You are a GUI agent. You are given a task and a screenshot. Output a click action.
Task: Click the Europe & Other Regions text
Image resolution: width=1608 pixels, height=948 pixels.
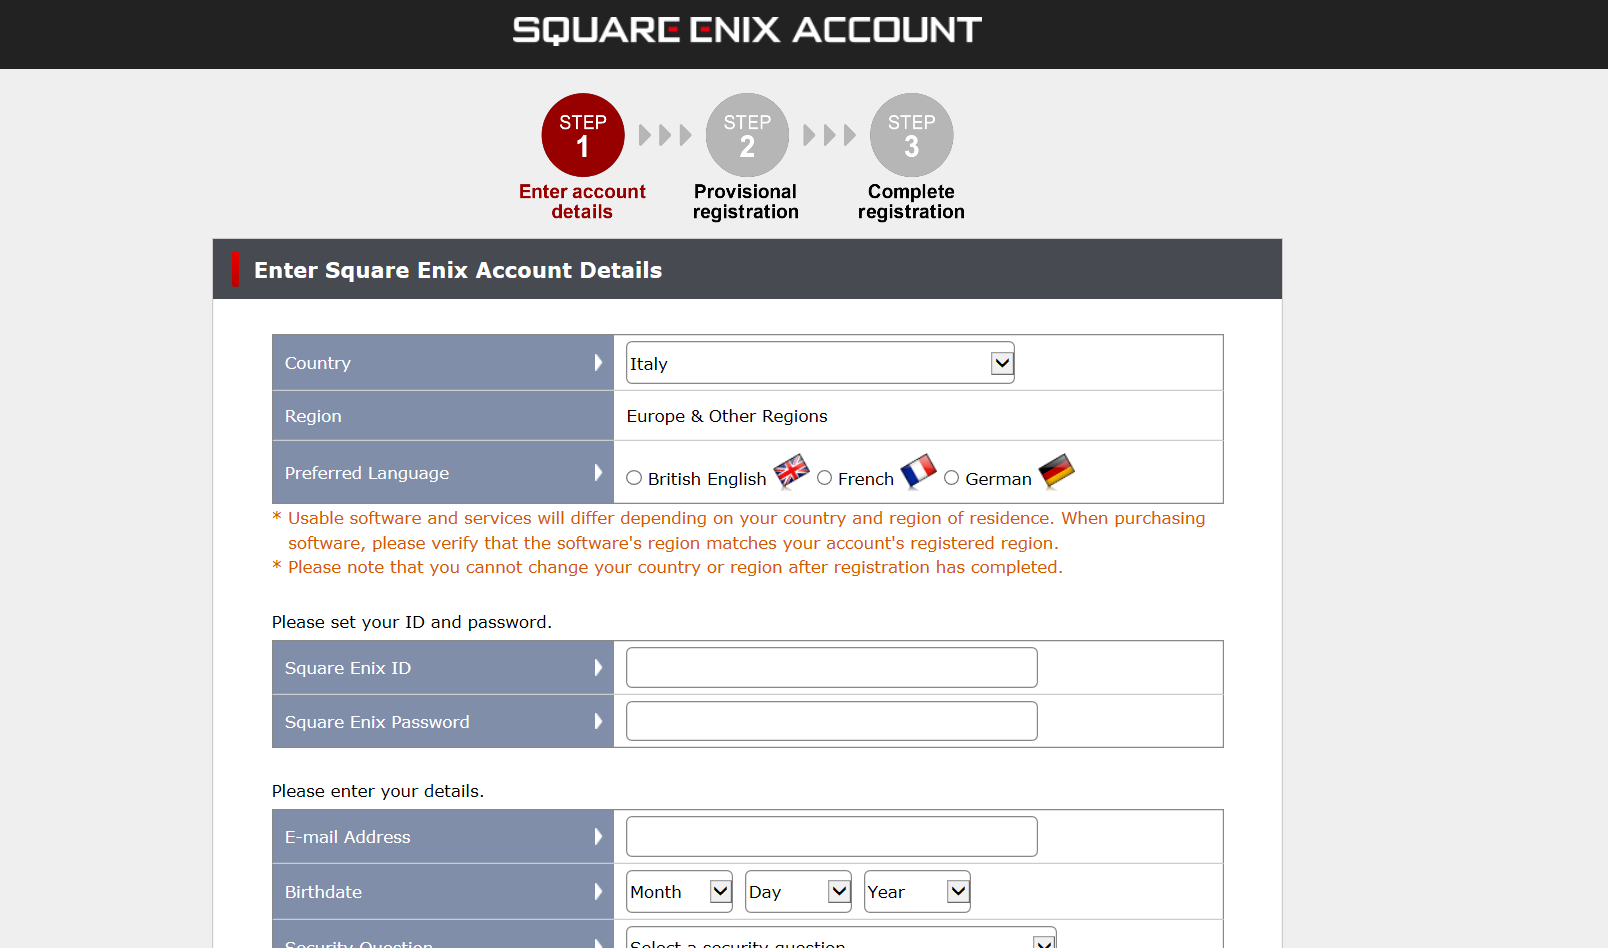(727, 416)
